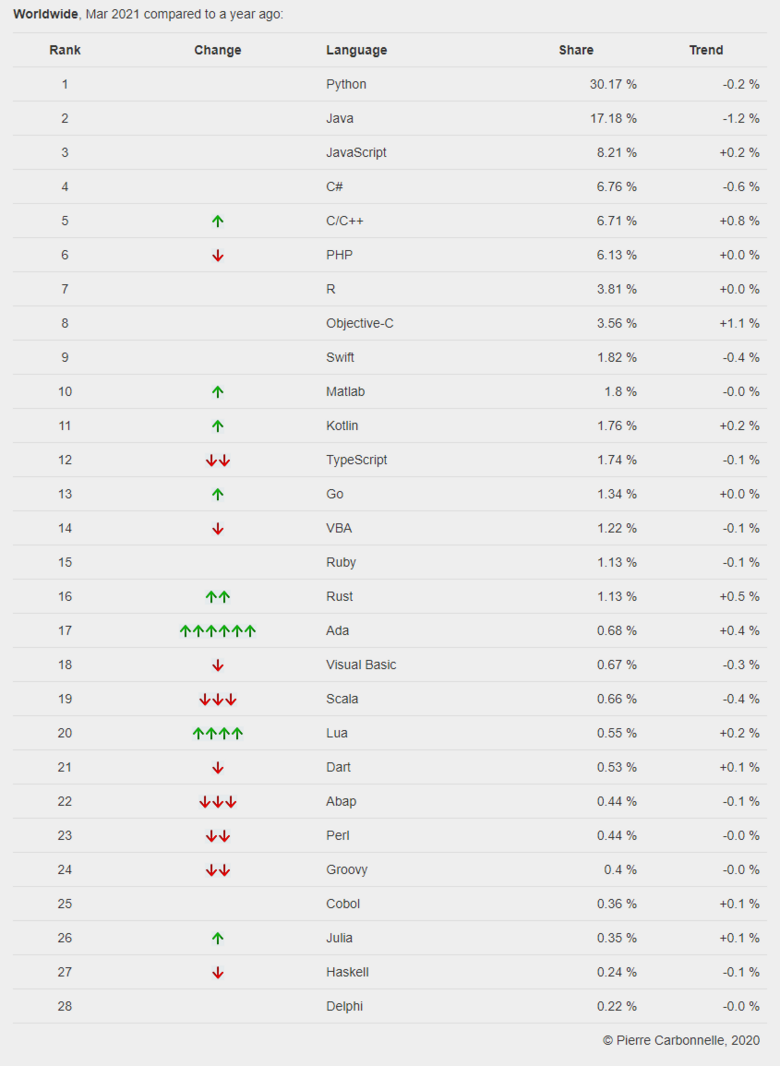
Task: Click the 30.17 % share value
Action: [613, 84]
